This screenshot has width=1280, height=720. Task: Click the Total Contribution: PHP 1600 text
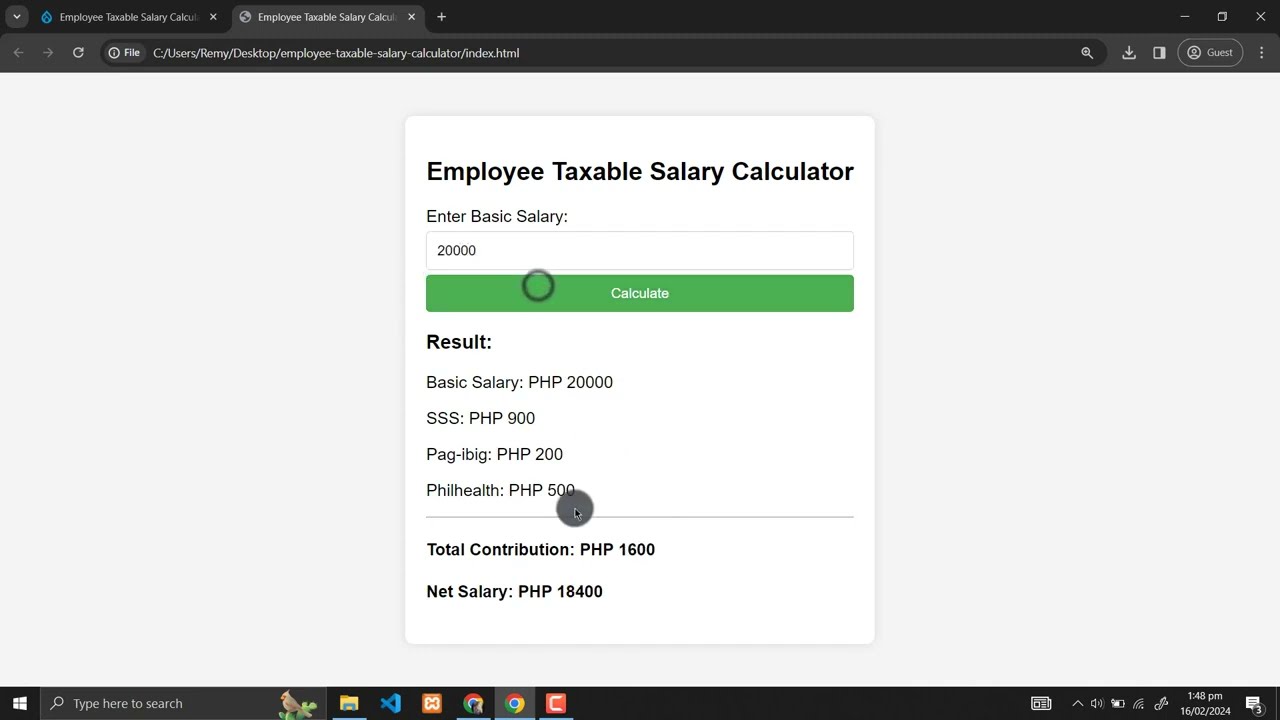pos(541,550)
